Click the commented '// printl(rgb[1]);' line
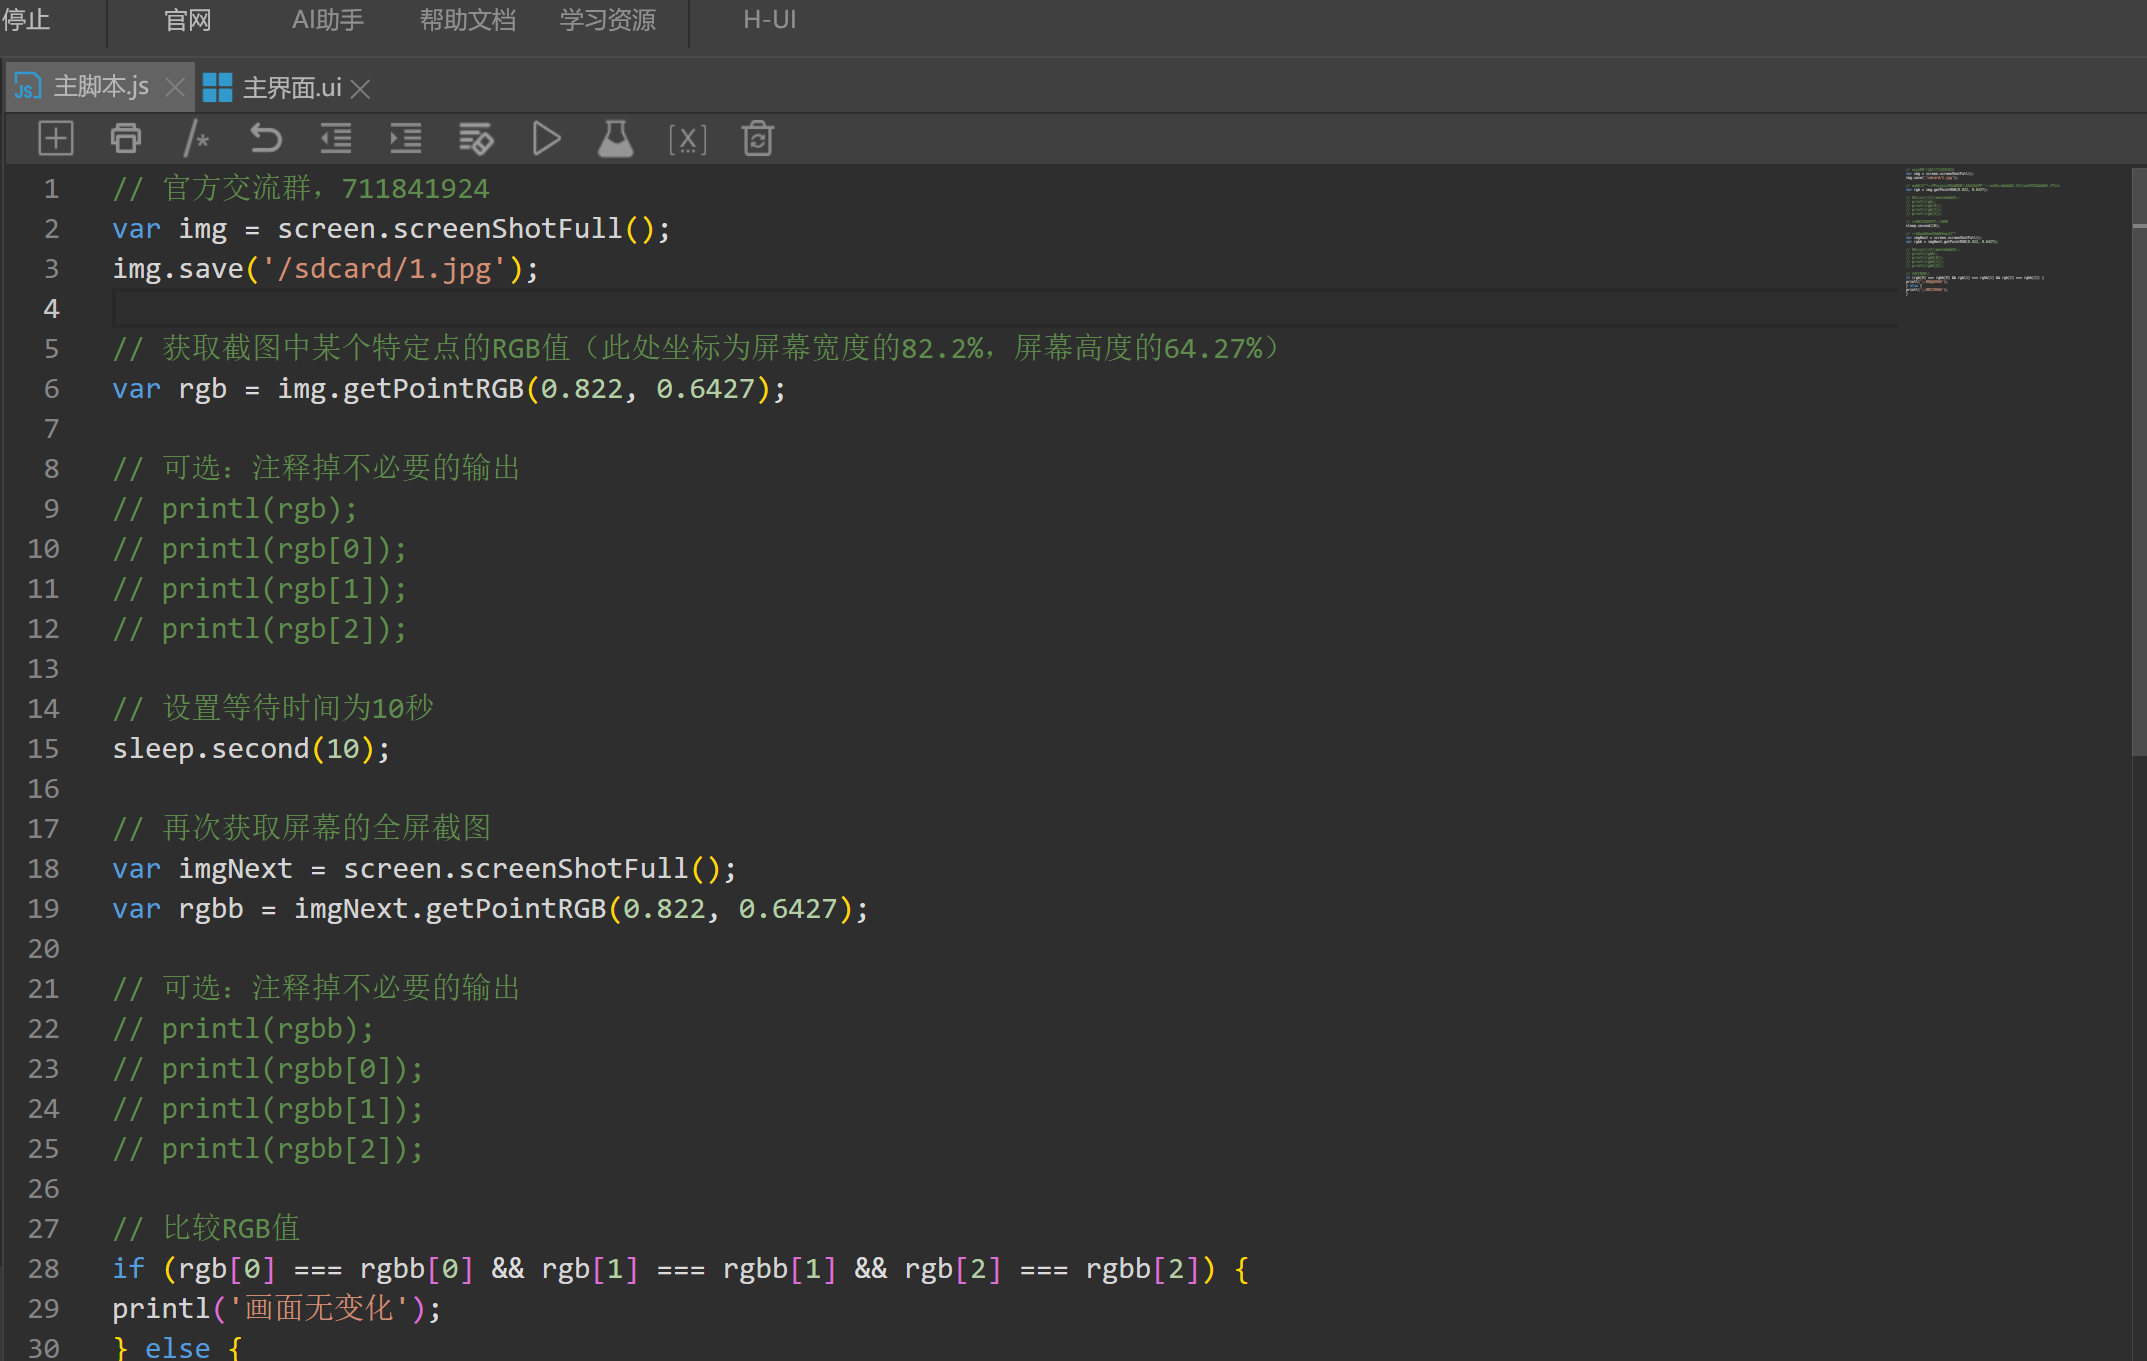The image size is (2147, 1361). coord(260,589)
